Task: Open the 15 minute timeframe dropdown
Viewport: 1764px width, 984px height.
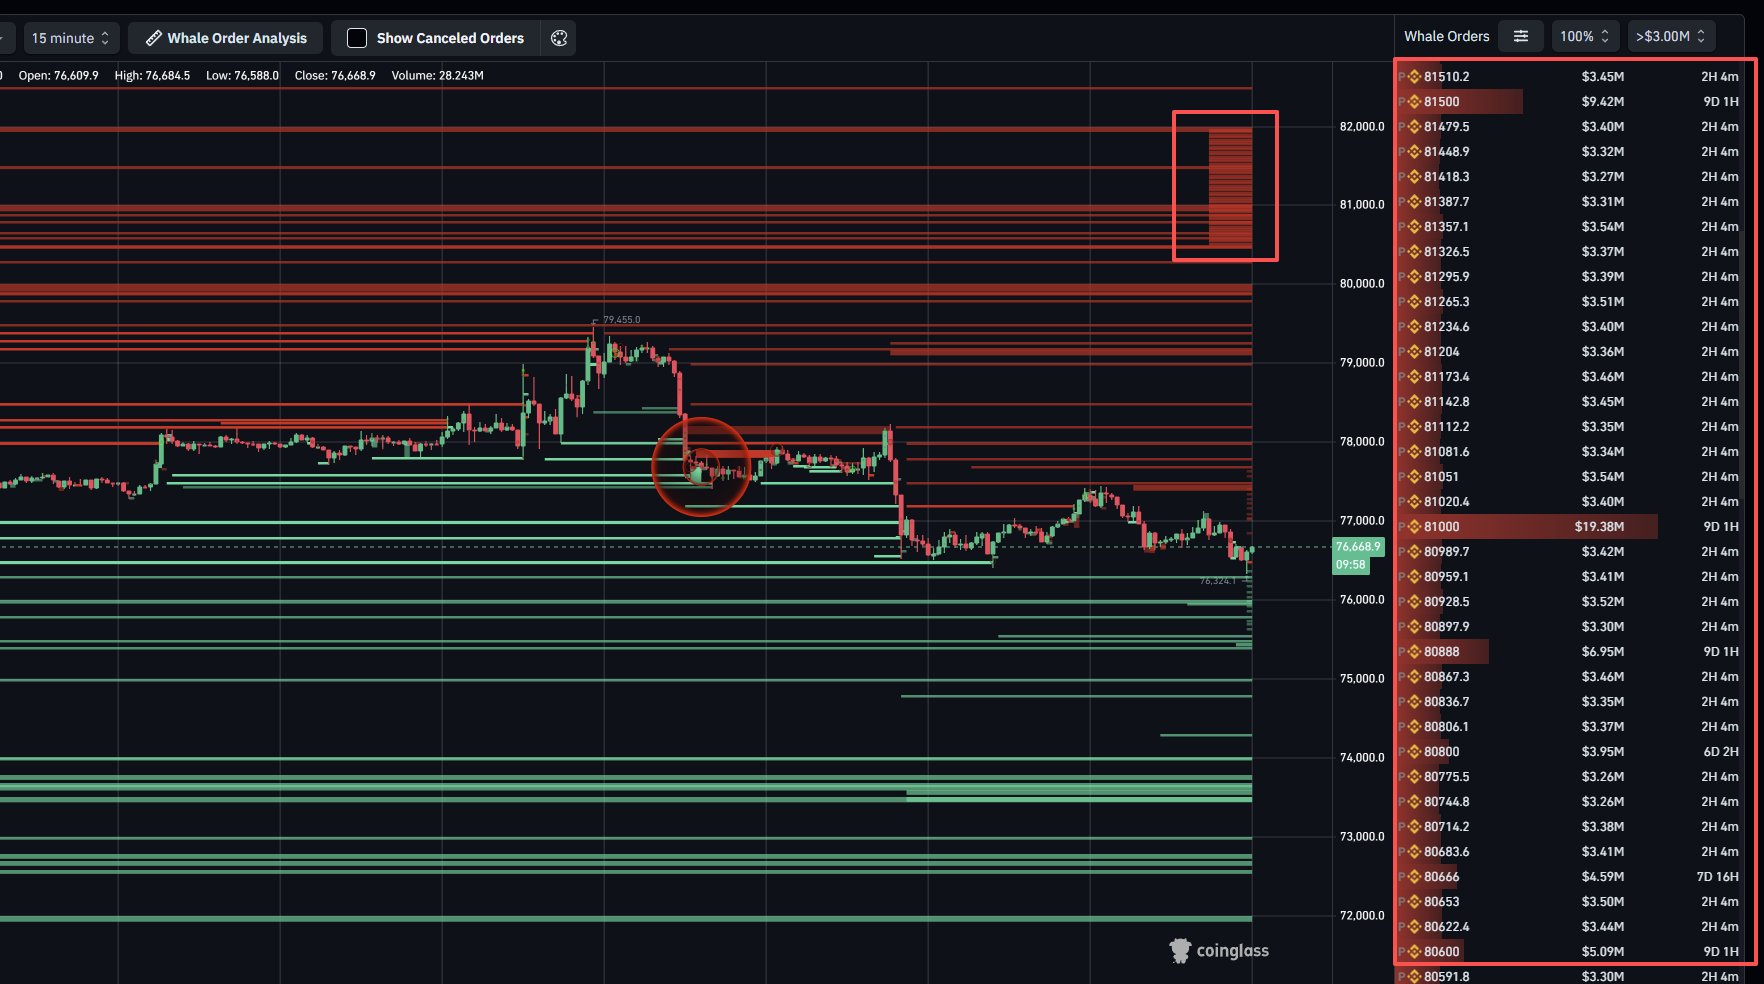Action: [x=71, y=38]
